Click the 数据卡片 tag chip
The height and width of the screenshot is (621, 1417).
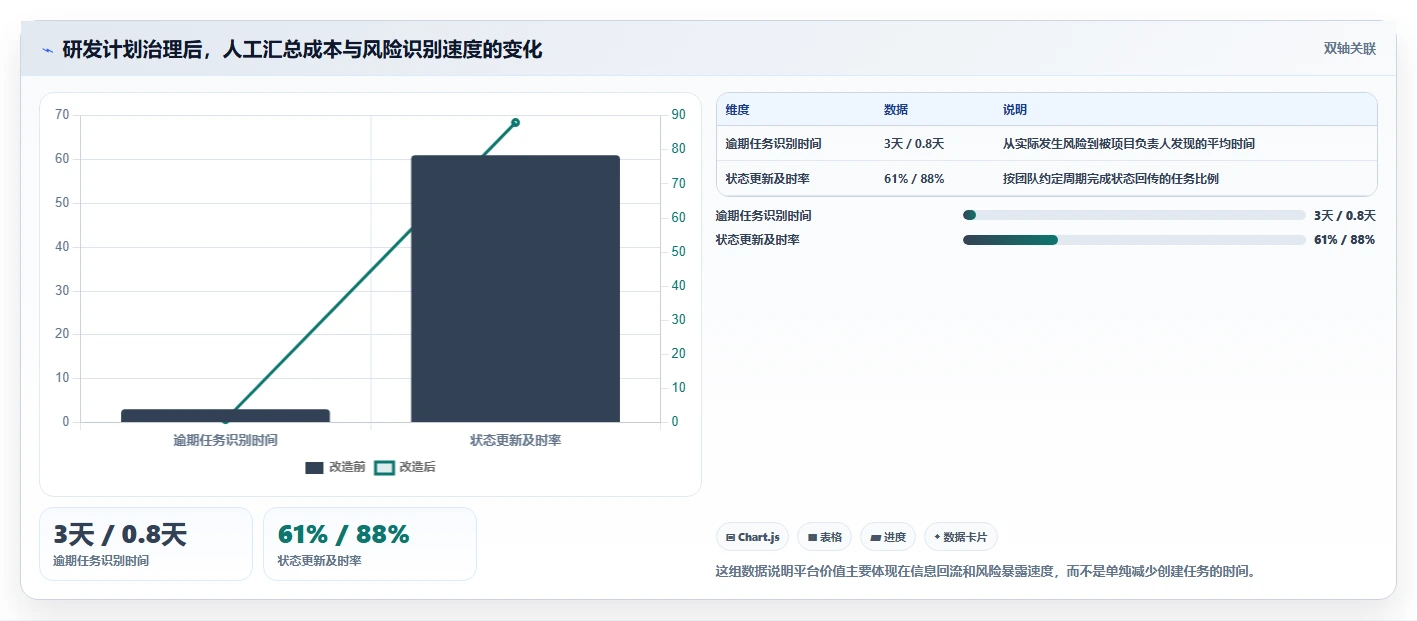960,537
